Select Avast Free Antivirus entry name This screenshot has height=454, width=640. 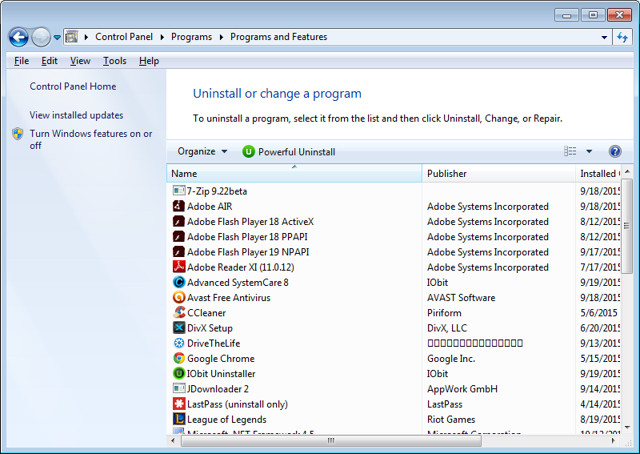coord(229,298)
